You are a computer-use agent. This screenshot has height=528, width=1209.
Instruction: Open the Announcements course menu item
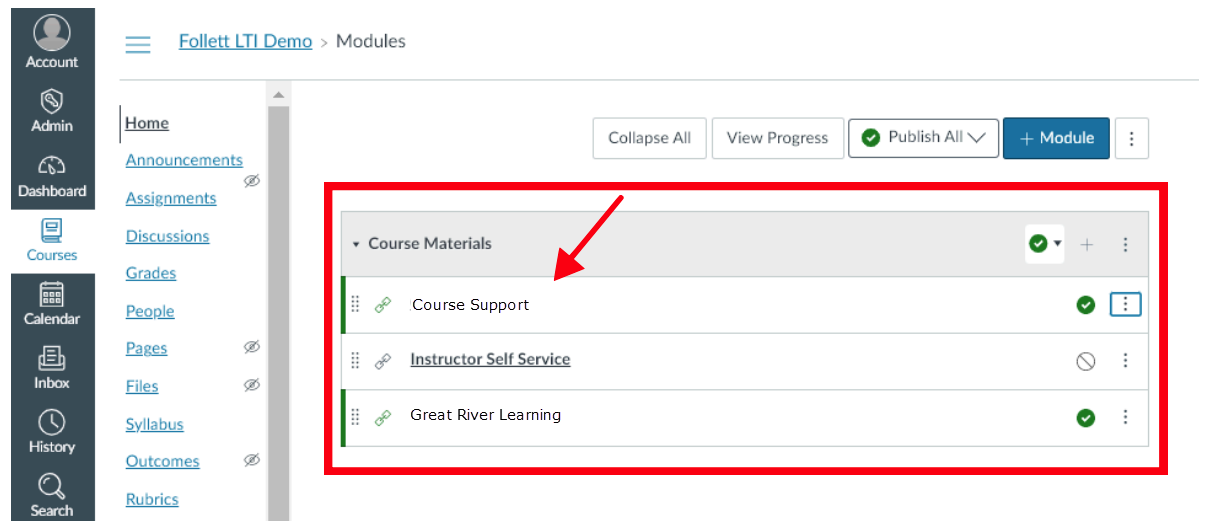point(184,160)
